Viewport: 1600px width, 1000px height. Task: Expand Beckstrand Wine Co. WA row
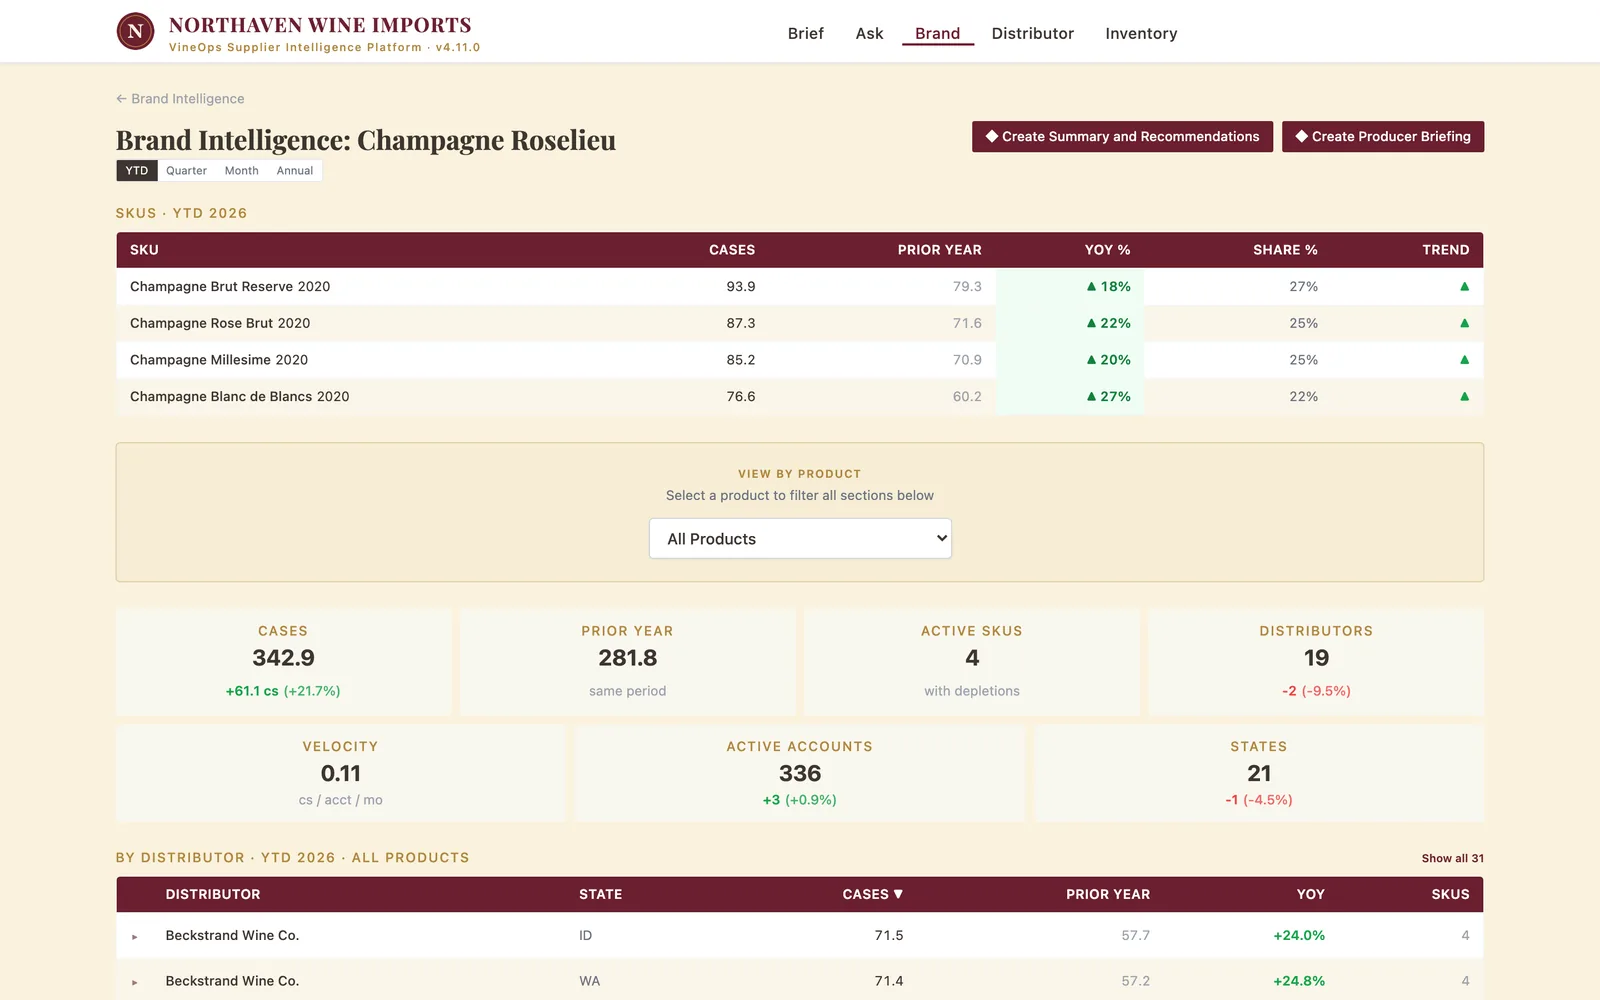135,982
